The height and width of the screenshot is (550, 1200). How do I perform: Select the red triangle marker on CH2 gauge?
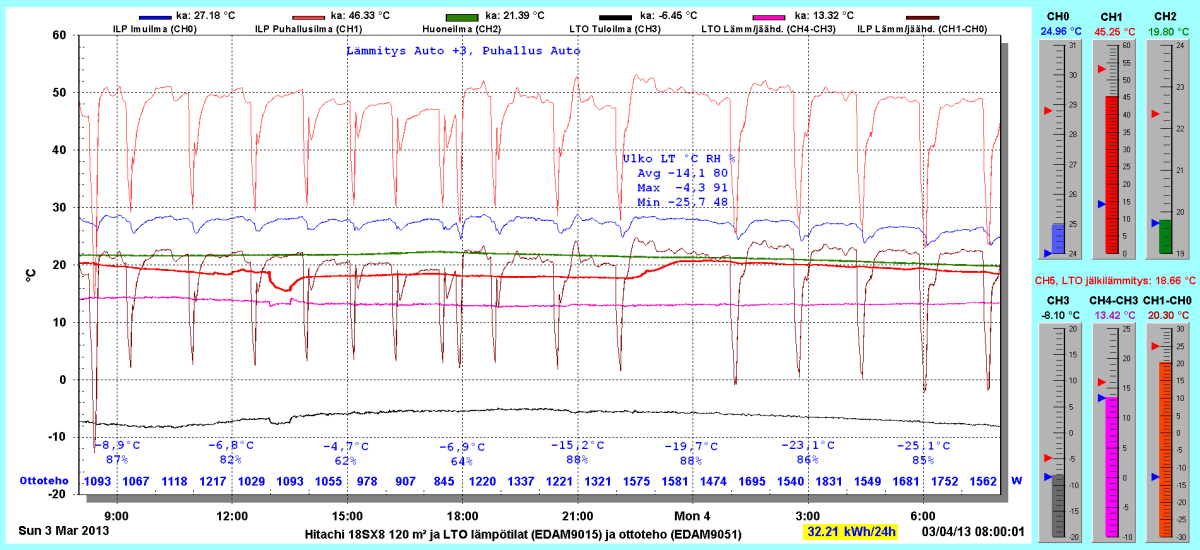(1155, 114)
